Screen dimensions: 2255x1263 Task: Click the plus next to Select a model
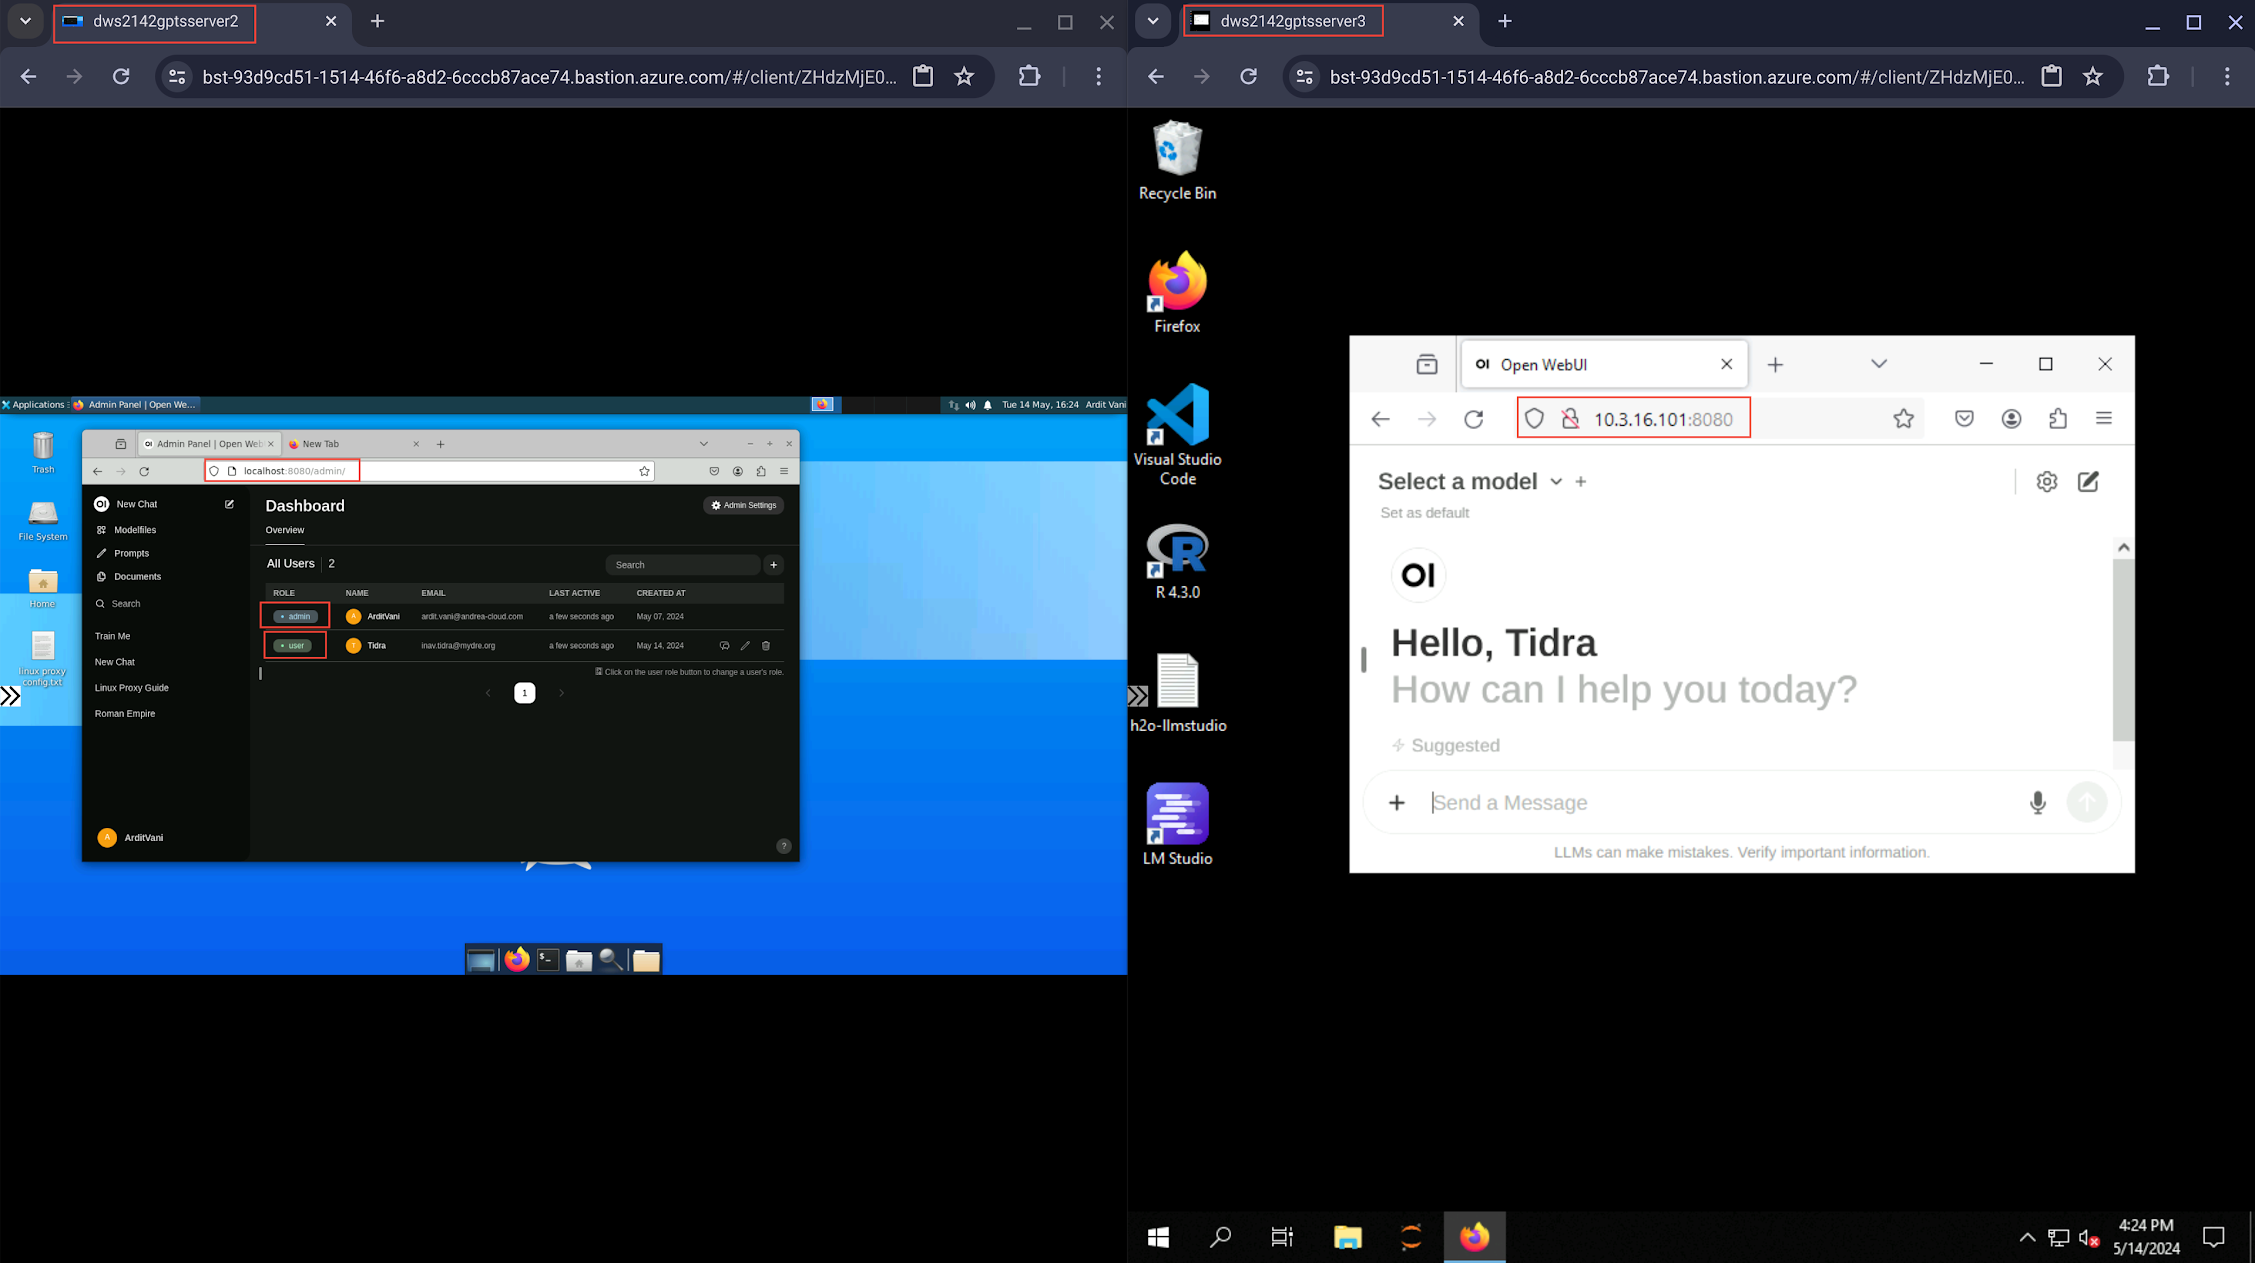click(x=1581, y=482)
